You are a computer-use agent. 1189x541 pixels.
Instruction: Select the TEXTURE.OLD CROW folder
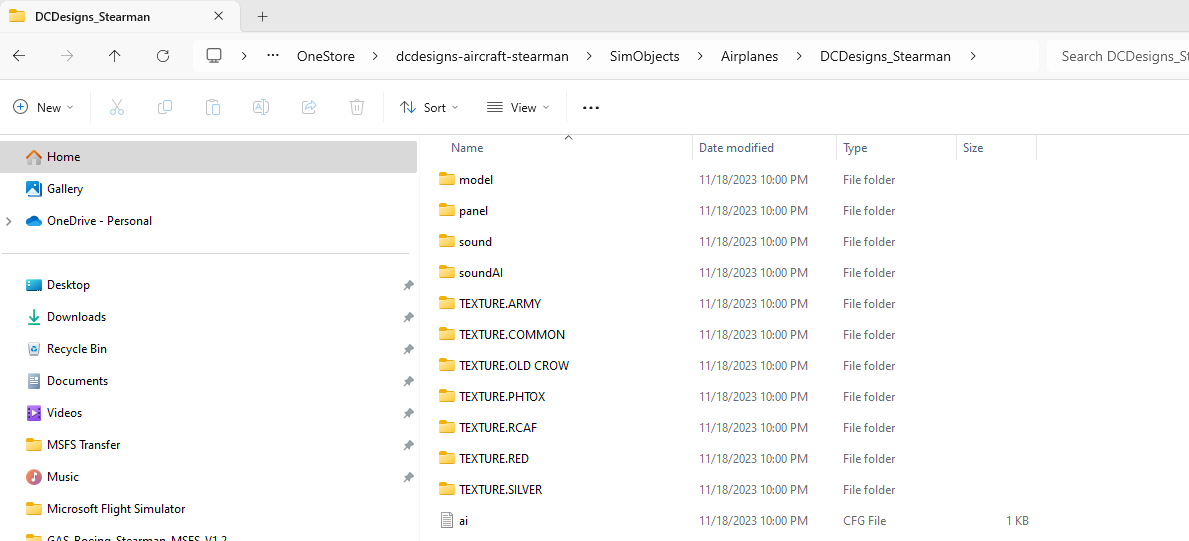[513, 366]
